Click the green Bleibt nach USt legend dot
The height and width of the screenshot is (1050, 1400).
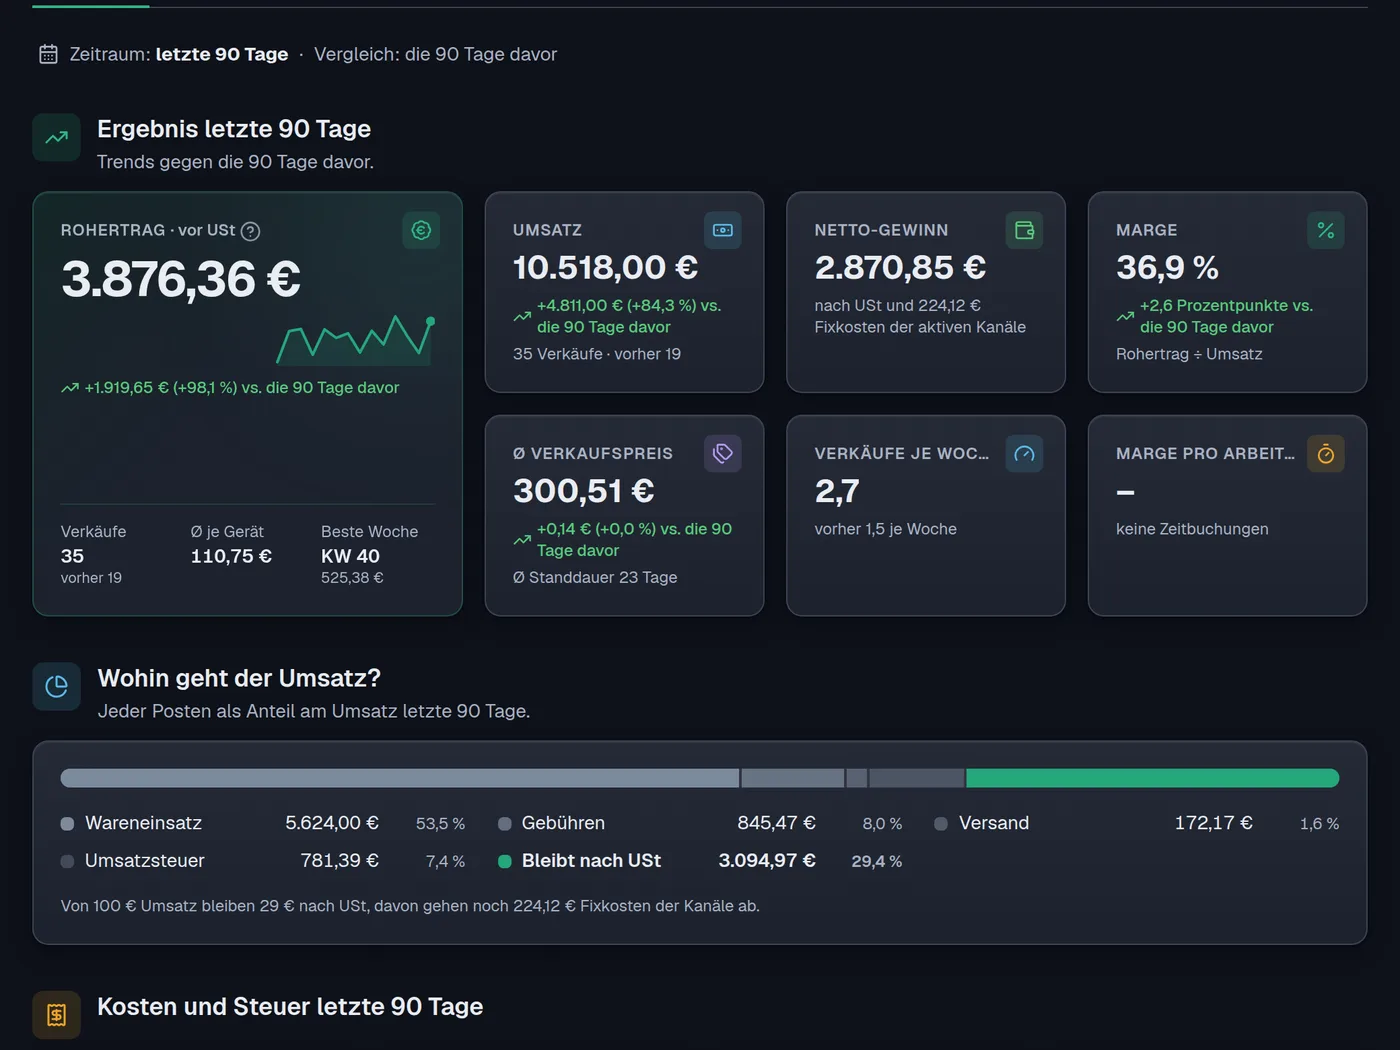pos(505,861)
